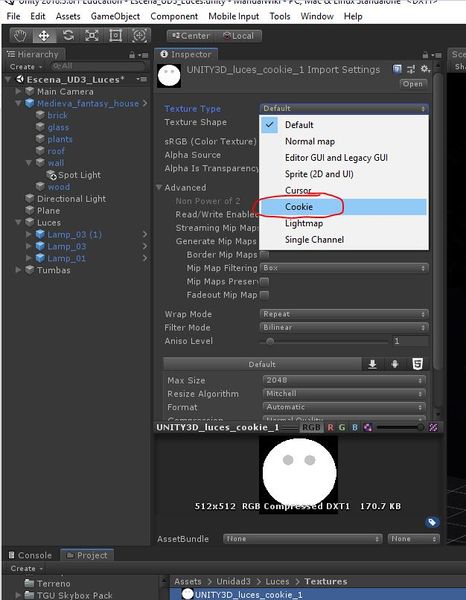This screenshot has height=600, width=466.
Task: Choose Sprite (2D and UI) texture type
Action: tap(344, 174)
